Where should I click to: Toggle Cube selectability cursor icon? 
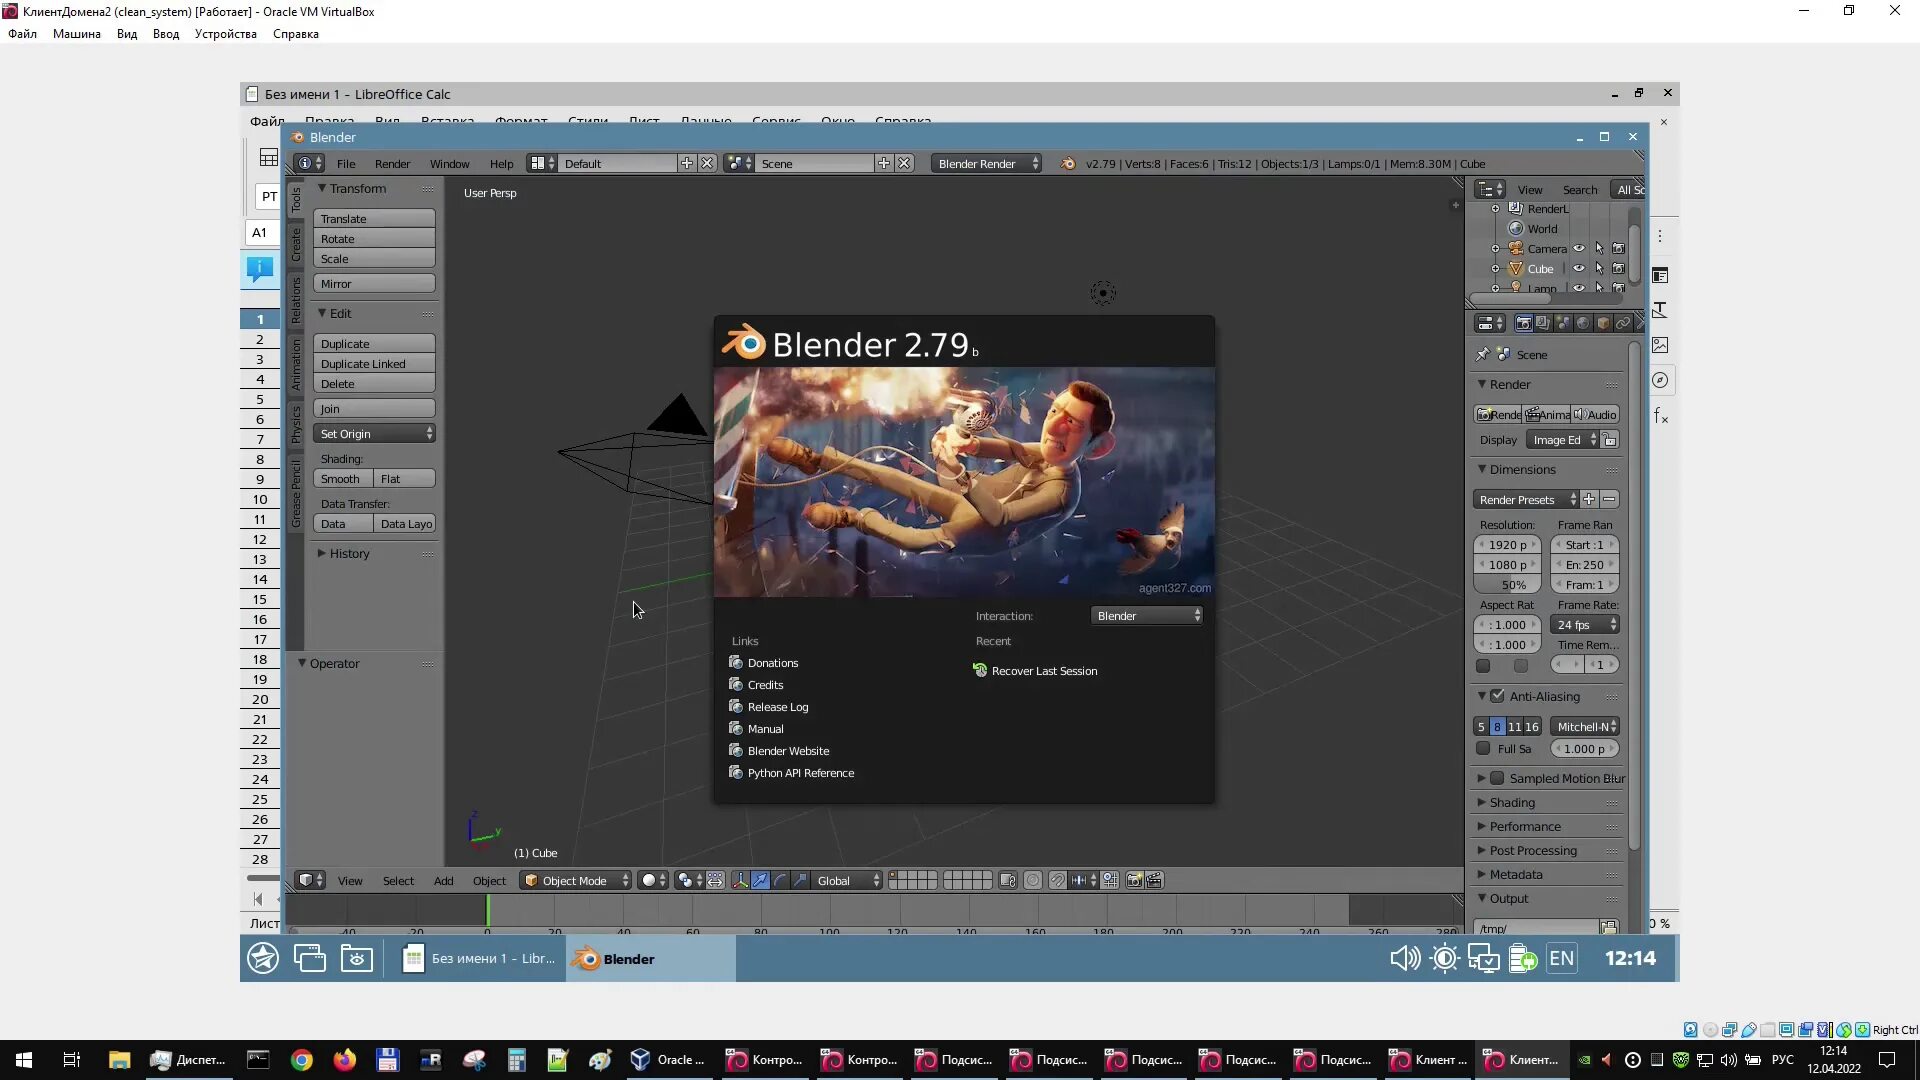click(x=1599, y=269)
